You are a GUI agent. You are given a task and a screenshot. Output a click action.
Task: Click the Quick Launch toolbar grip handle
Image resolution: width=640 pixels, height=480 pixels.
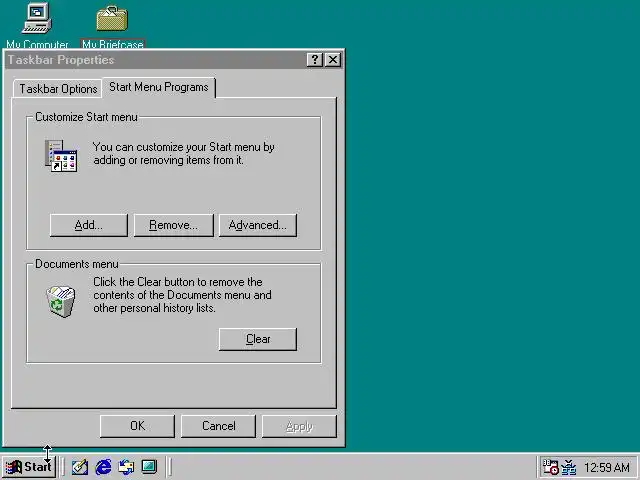pos(62,467)
